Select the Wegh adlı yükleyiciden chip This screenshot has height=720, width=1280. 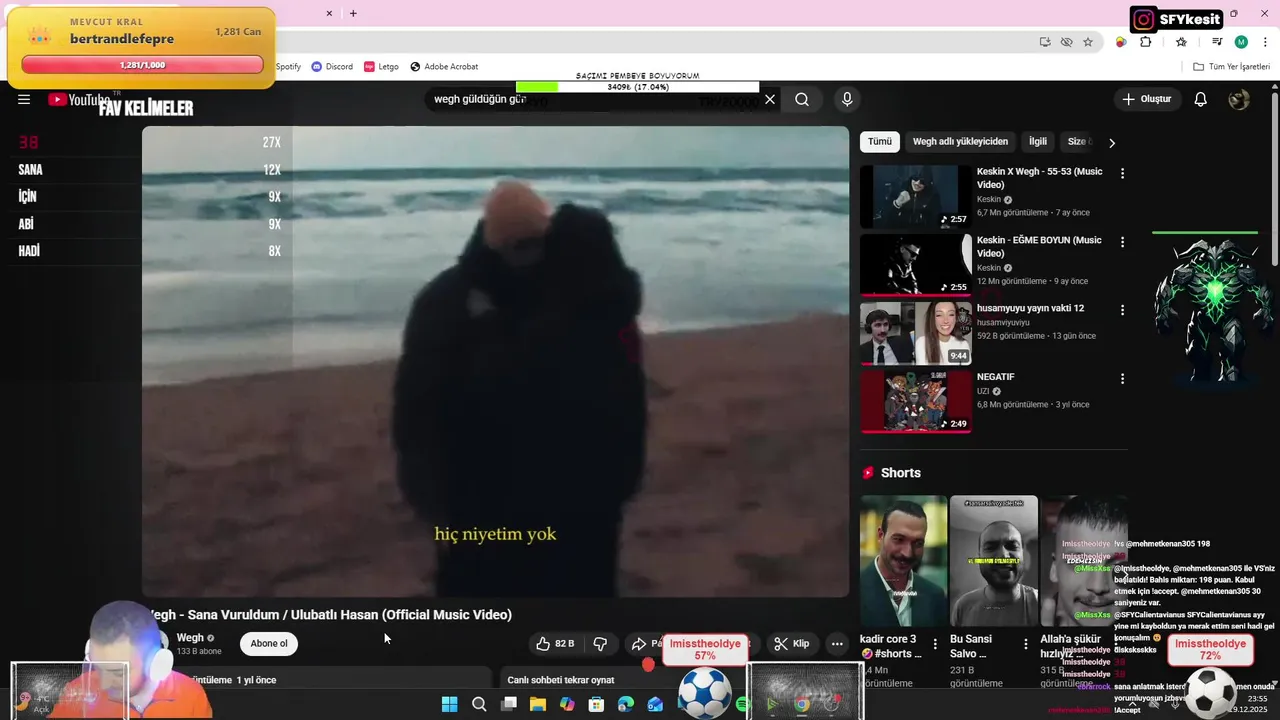click(960, 142)
